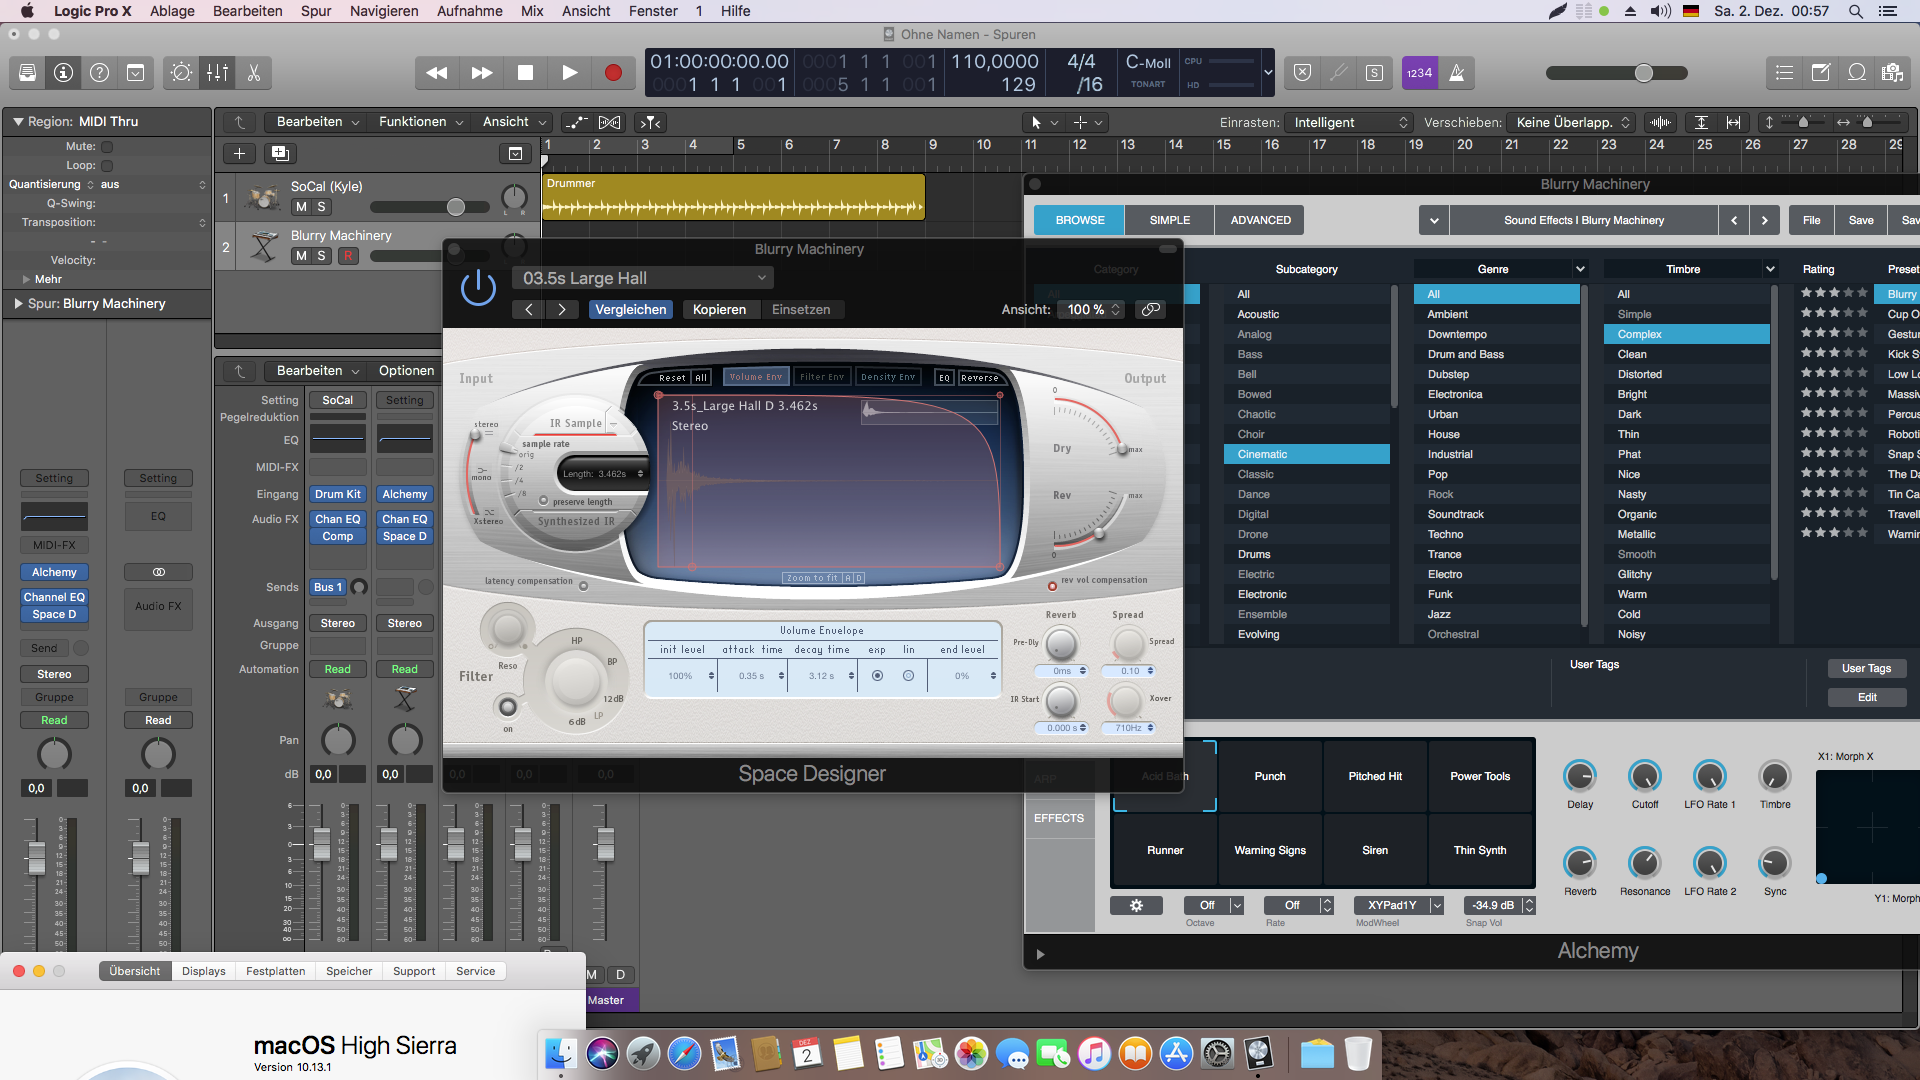Open the Mixer via toolbar icon
The height and width of the screenshot is (1080, 1920).
(217, 73)
